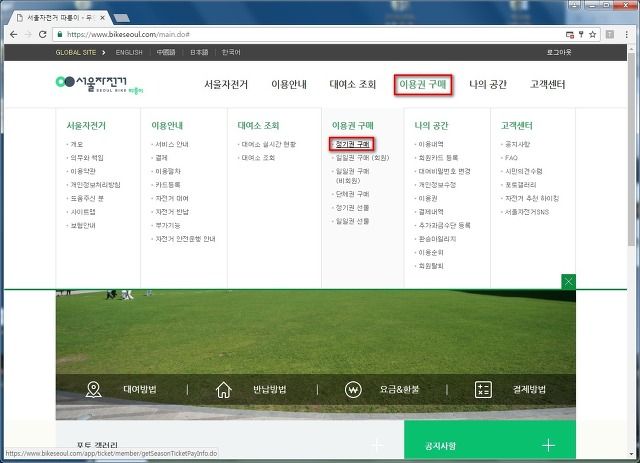This screenshot has height=463, width=640.
Task: Open FAQ under 고객센터
Action: tap(511, 158)
